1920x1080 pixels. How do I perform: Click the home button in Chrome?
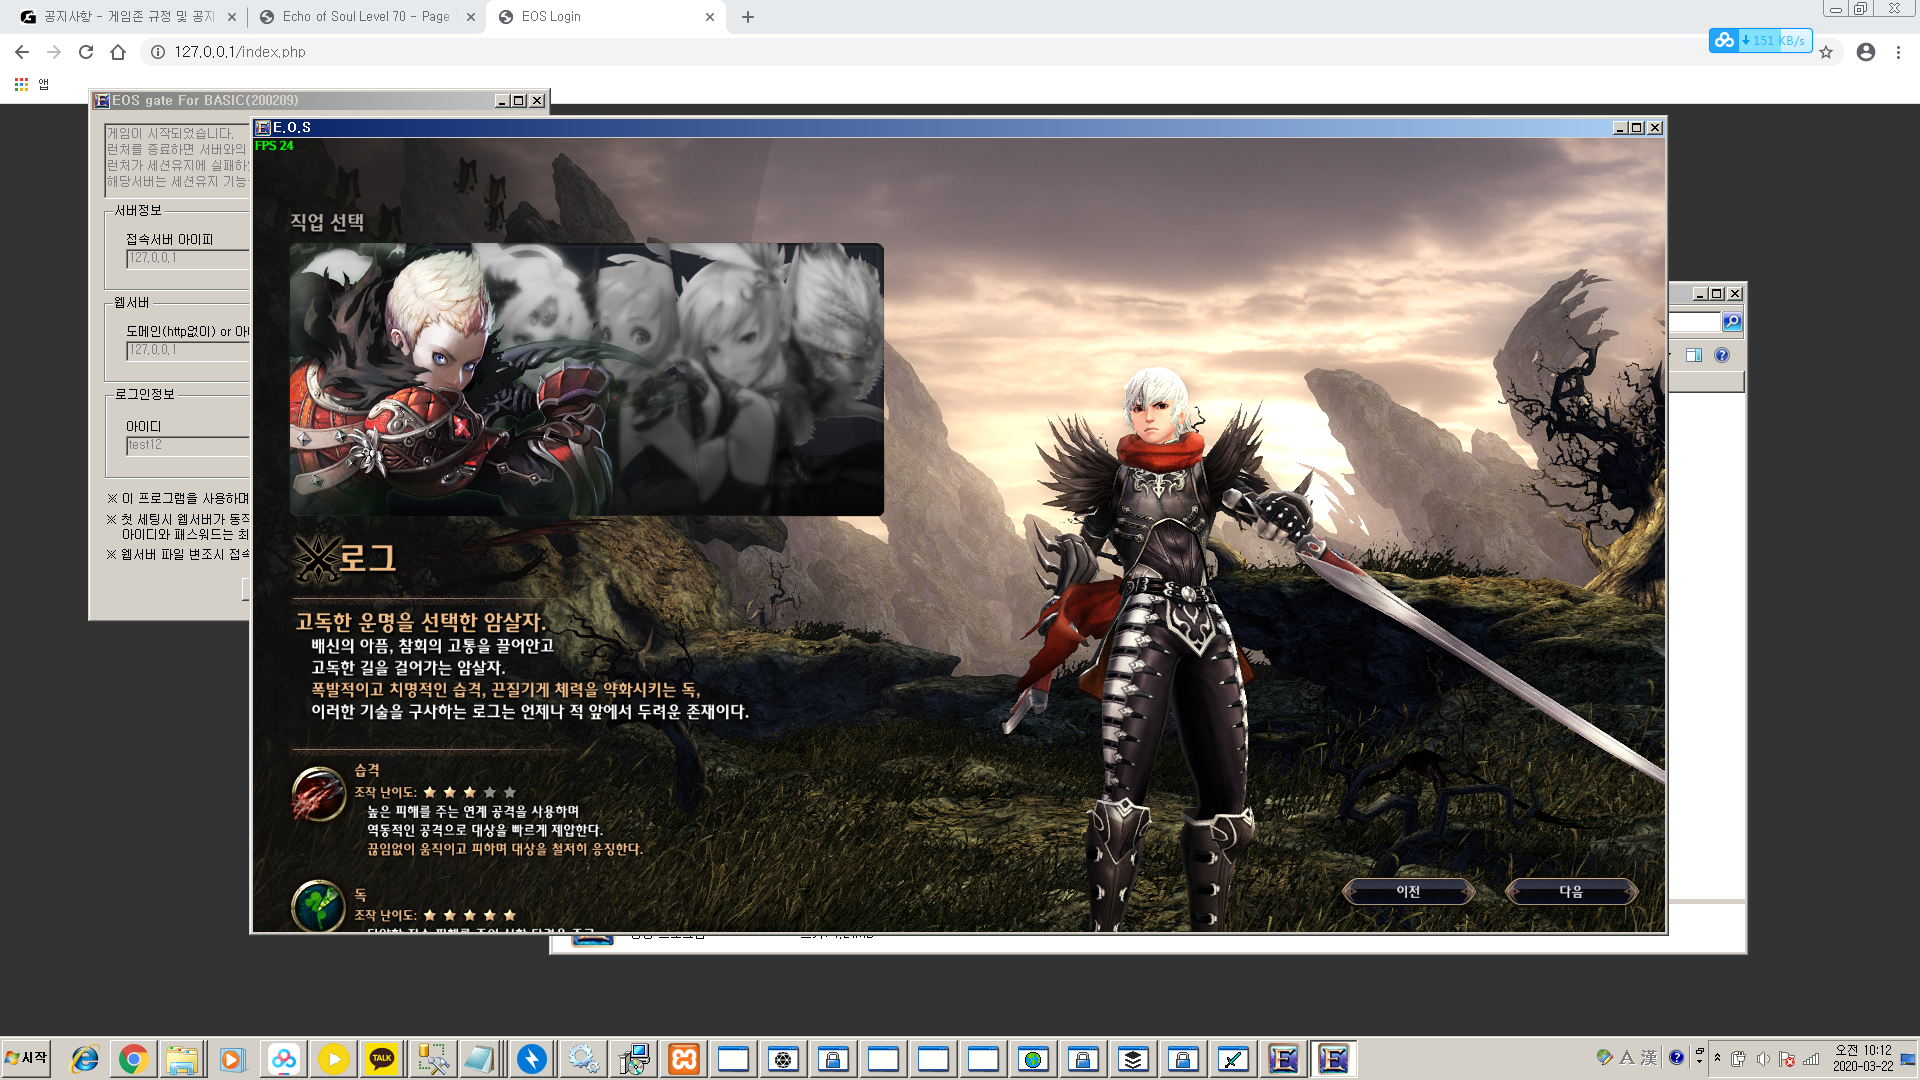pyautogui.click(x=118, y=52)
